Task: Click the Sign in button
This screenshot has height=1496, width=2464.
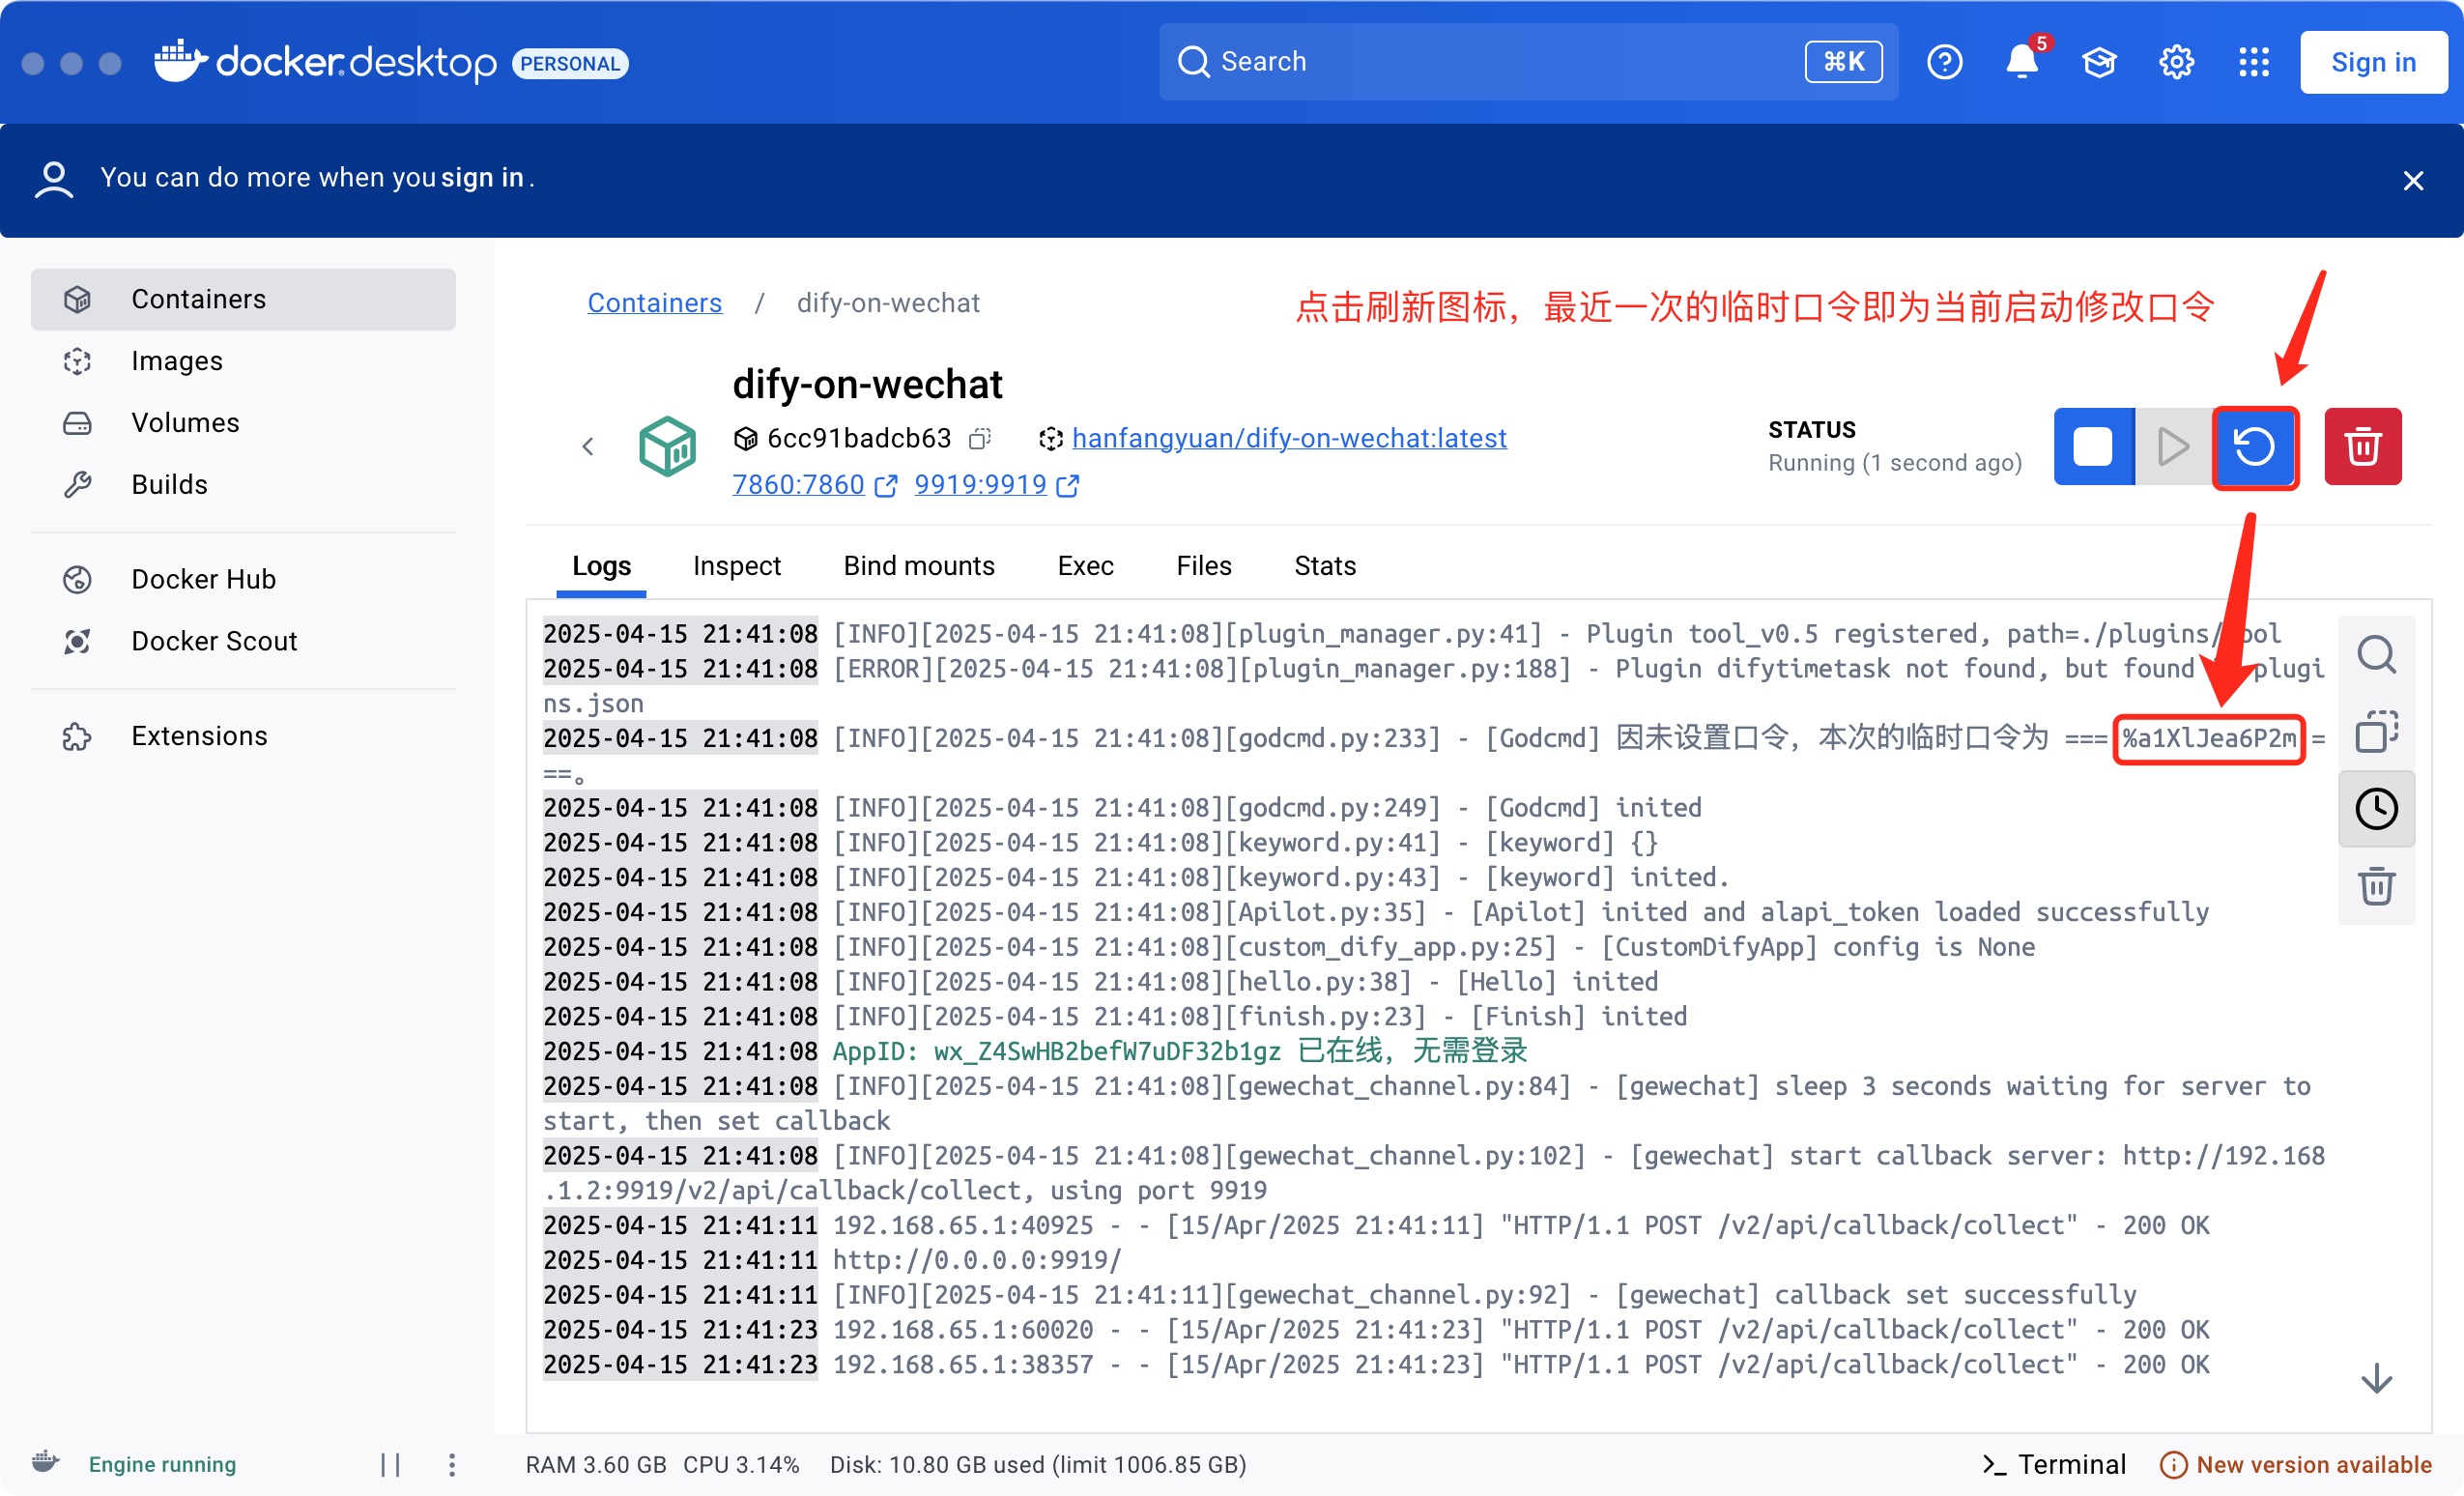Action: pos(2372,62)
